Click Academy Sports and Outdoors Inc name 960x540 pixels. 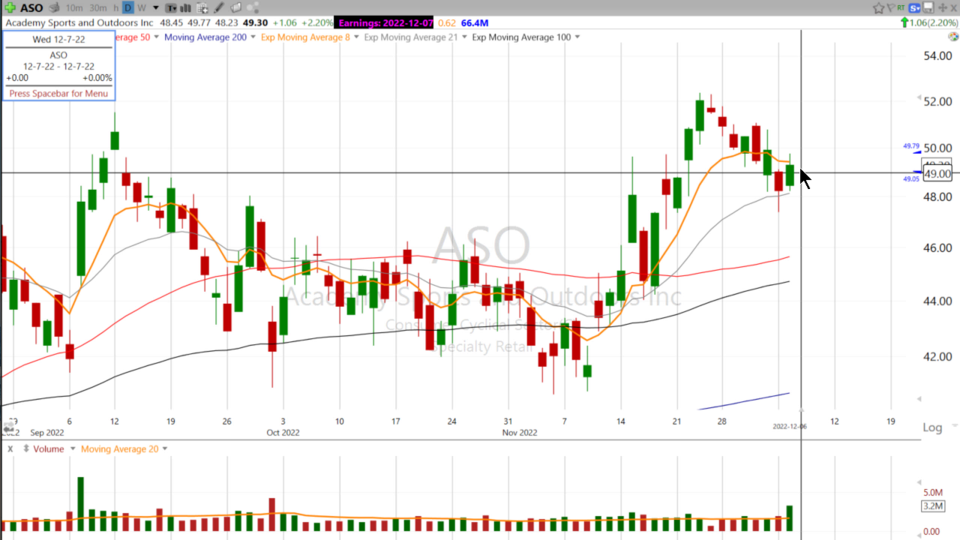pos(80,23)
